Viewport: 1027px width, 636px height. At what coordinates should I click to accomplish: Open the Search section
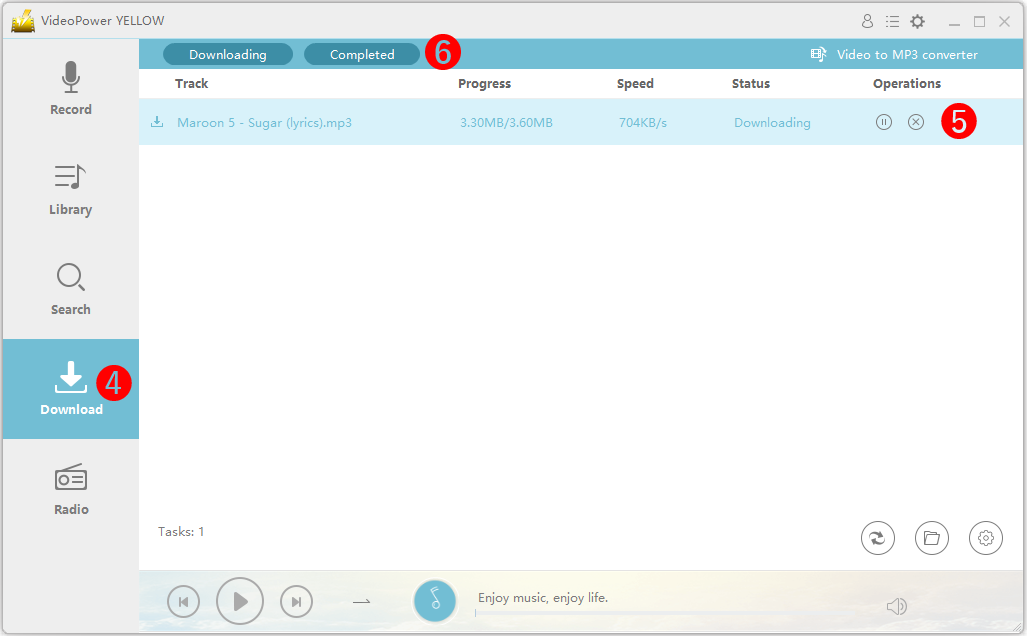(70, 288)
